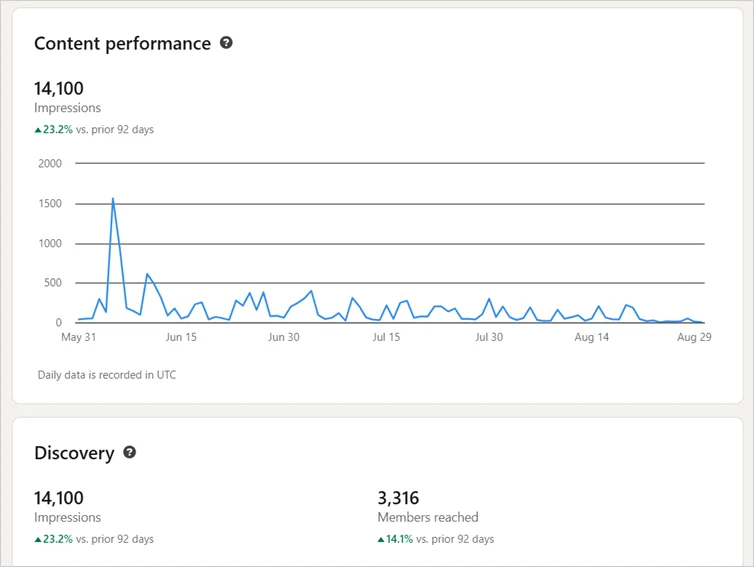
Task: Click the Content performance section title
Action: [x=122, y=43]
